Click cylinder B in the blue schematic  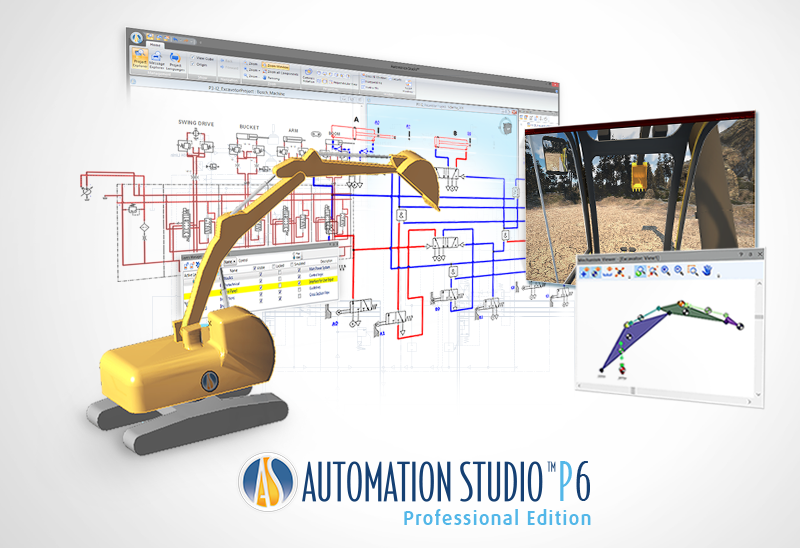(x=452, y=142)
